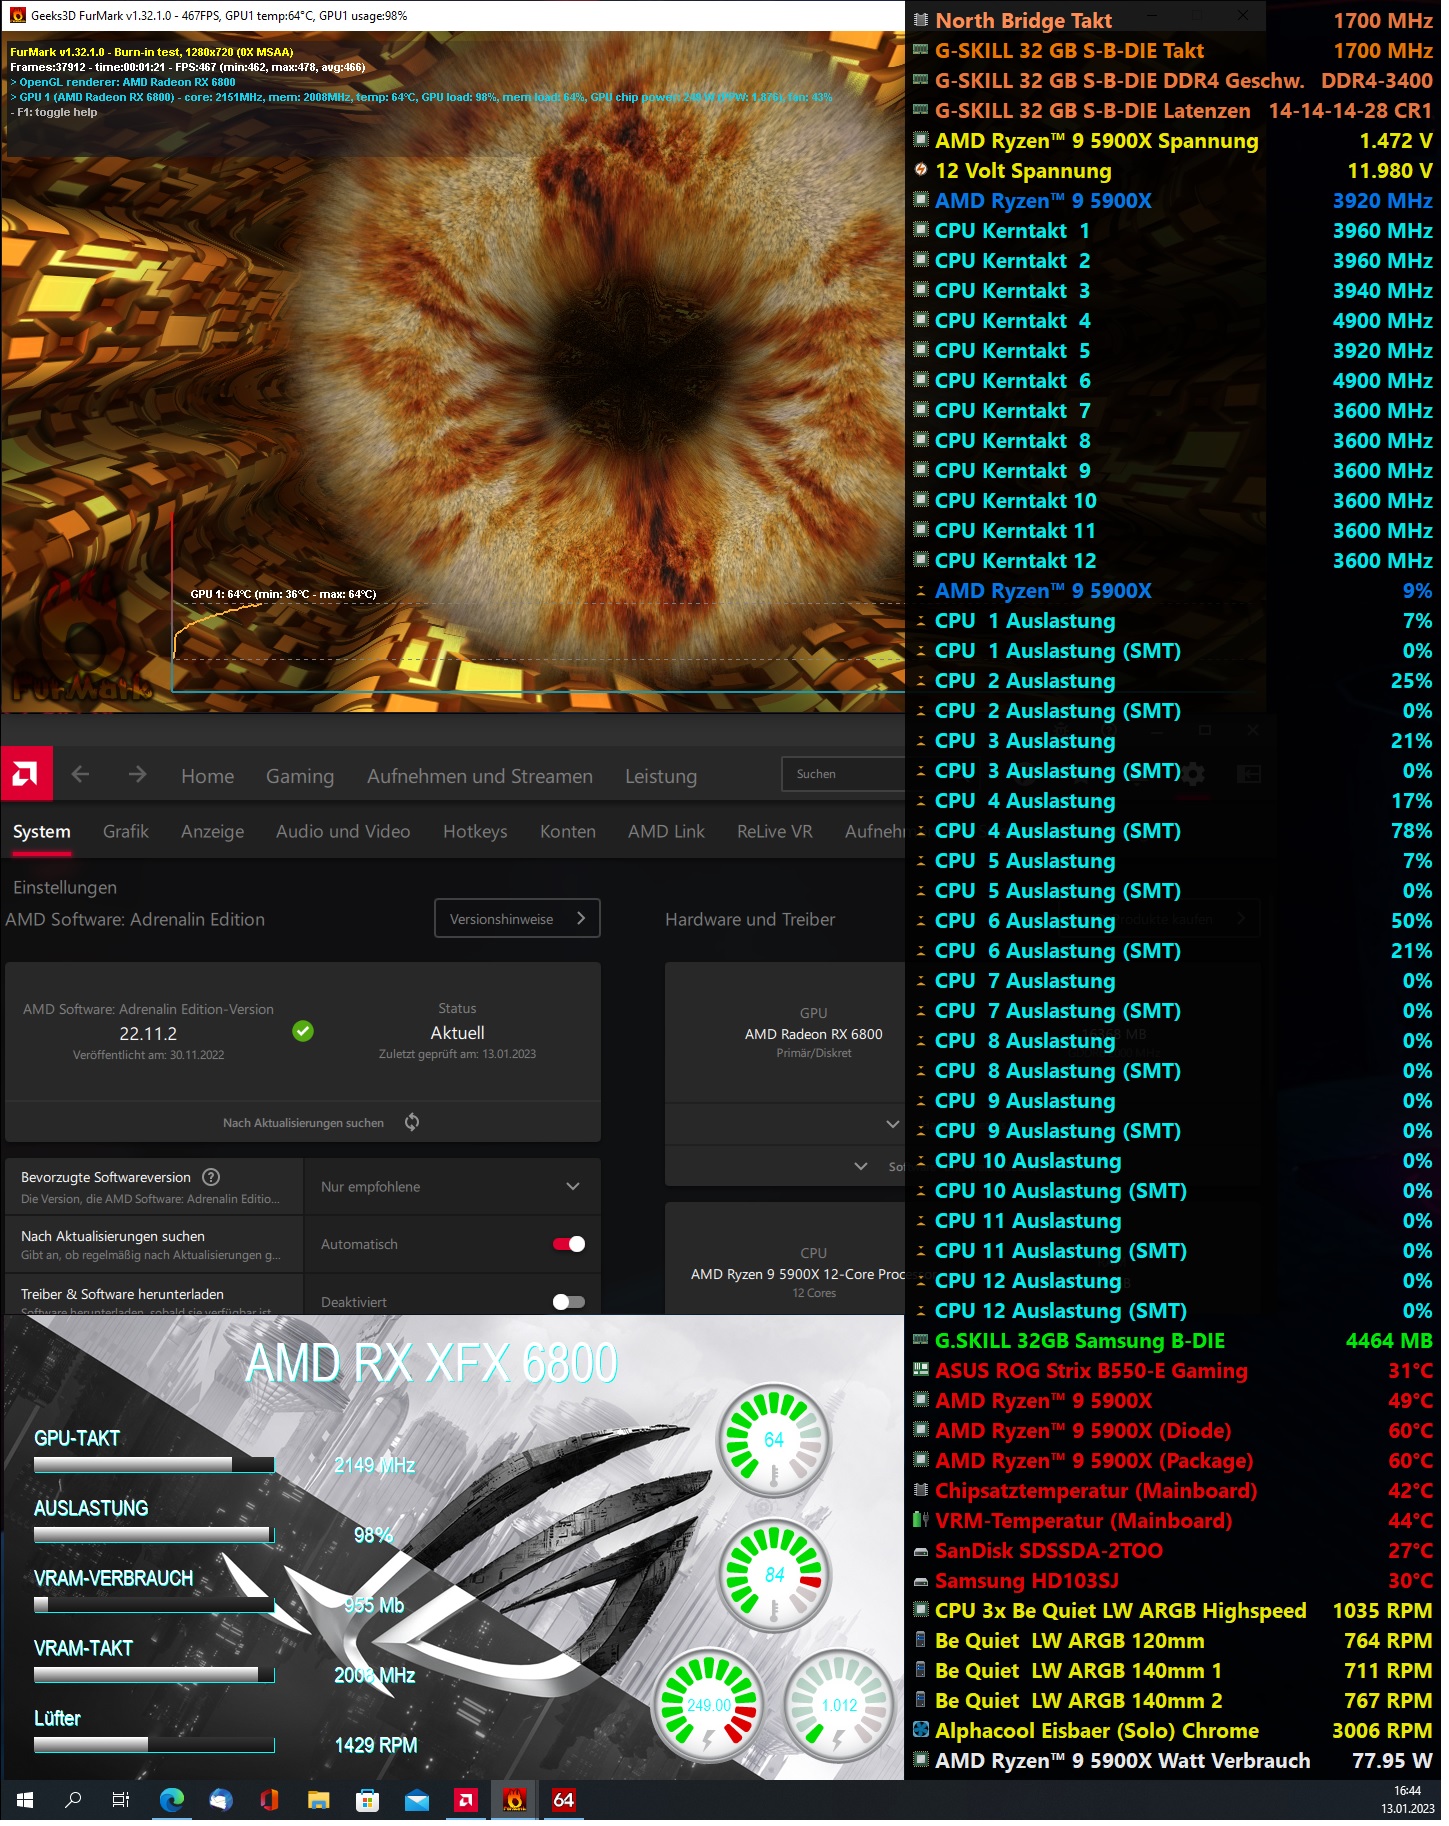The image size is (1449, 1826).
Task: Click the AUSLASTUNG bar in the sensor panel
Action: click(x=154, y=1535)
